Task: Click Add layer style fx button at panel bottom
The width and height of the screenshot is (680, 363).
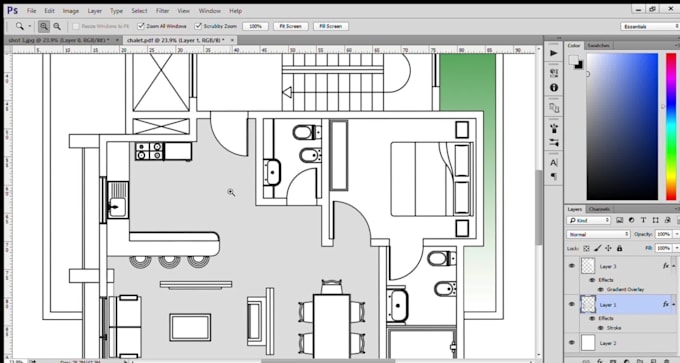Action: pyautogui.click(x=600, y=361)
